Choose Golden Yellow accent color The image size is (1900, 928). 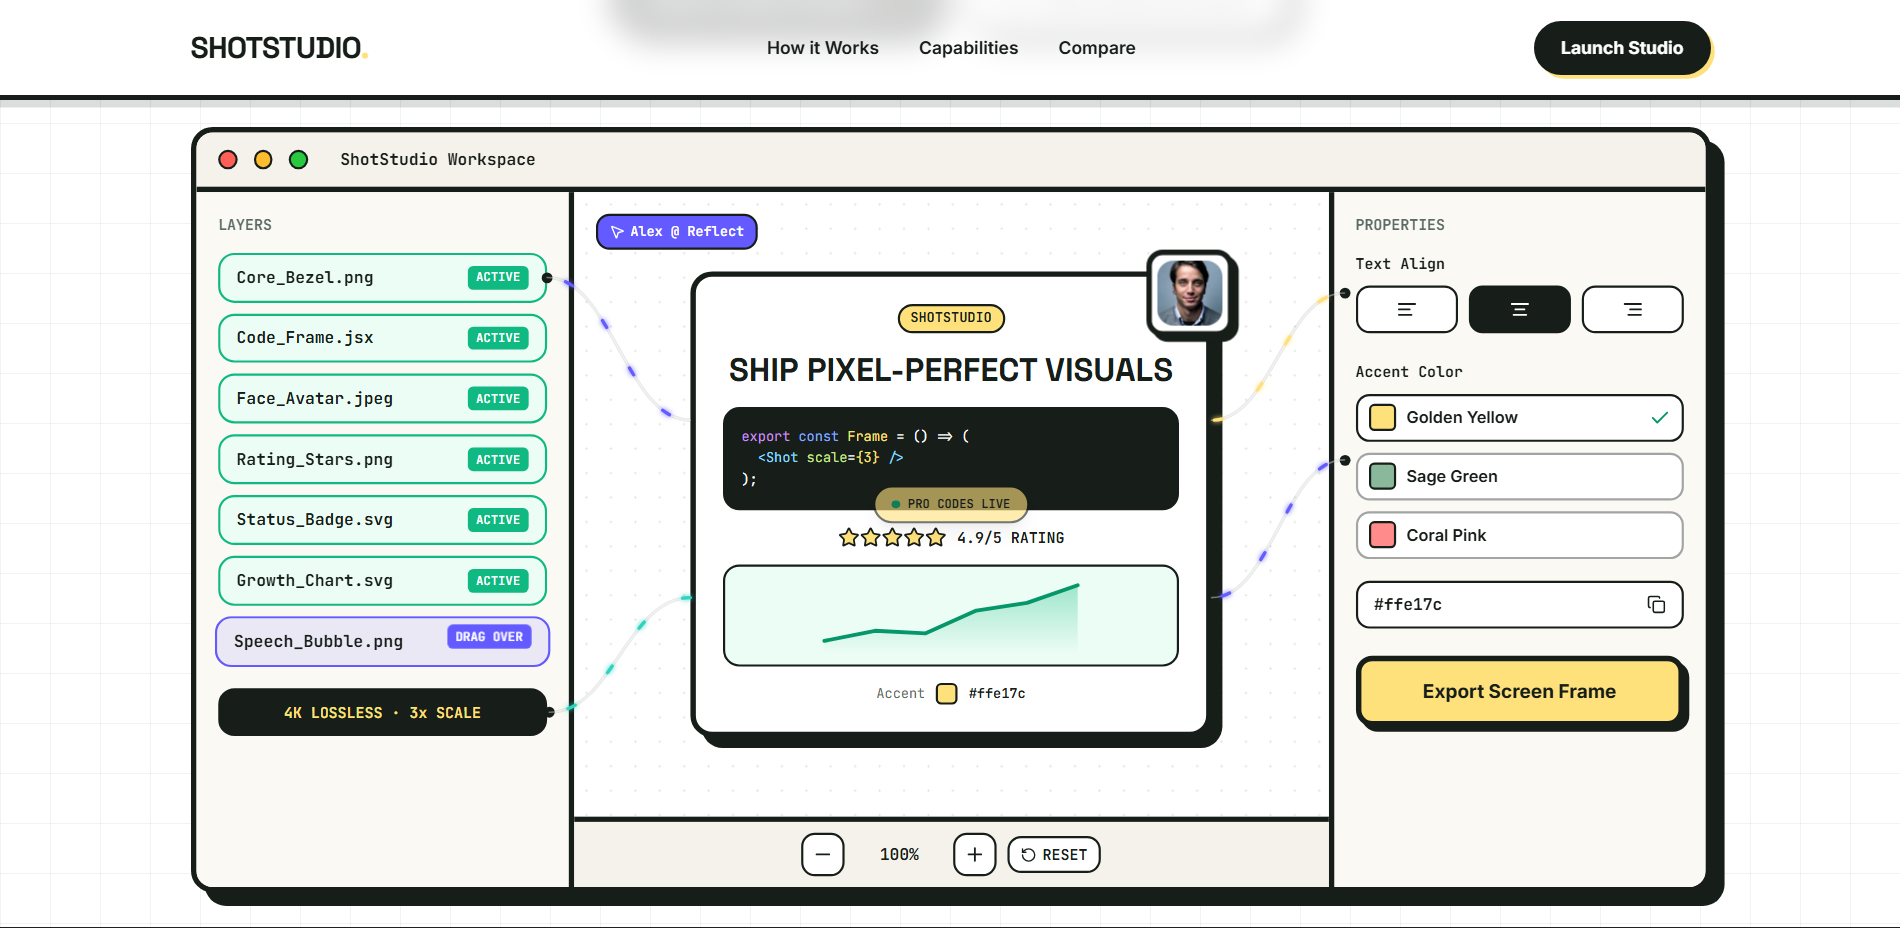click(1519, 418)
